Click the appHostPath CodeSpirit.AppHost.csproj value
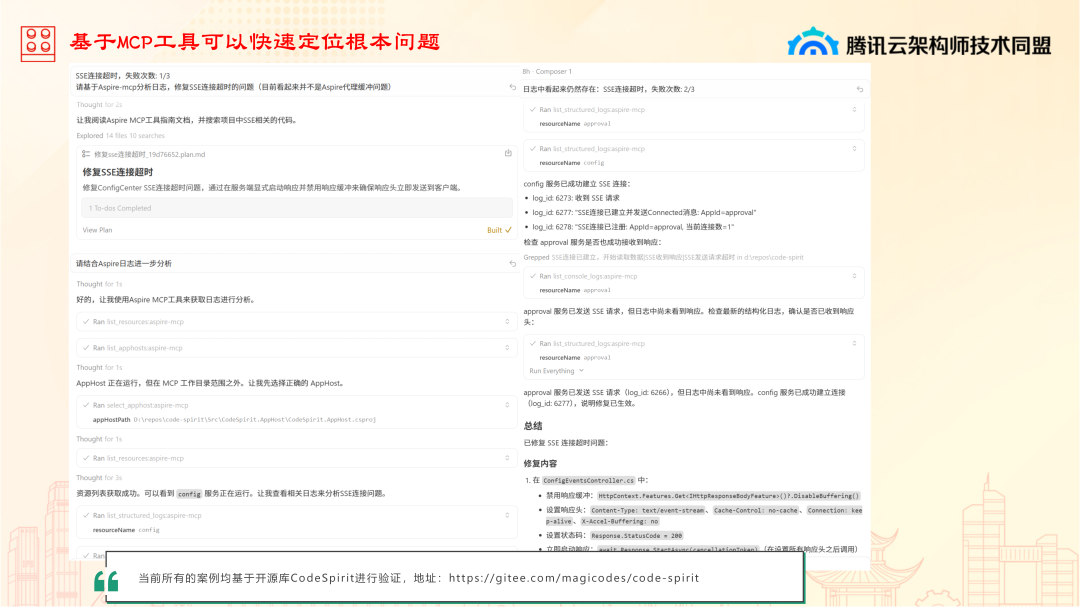1080x607 pixels. [255, 420]
